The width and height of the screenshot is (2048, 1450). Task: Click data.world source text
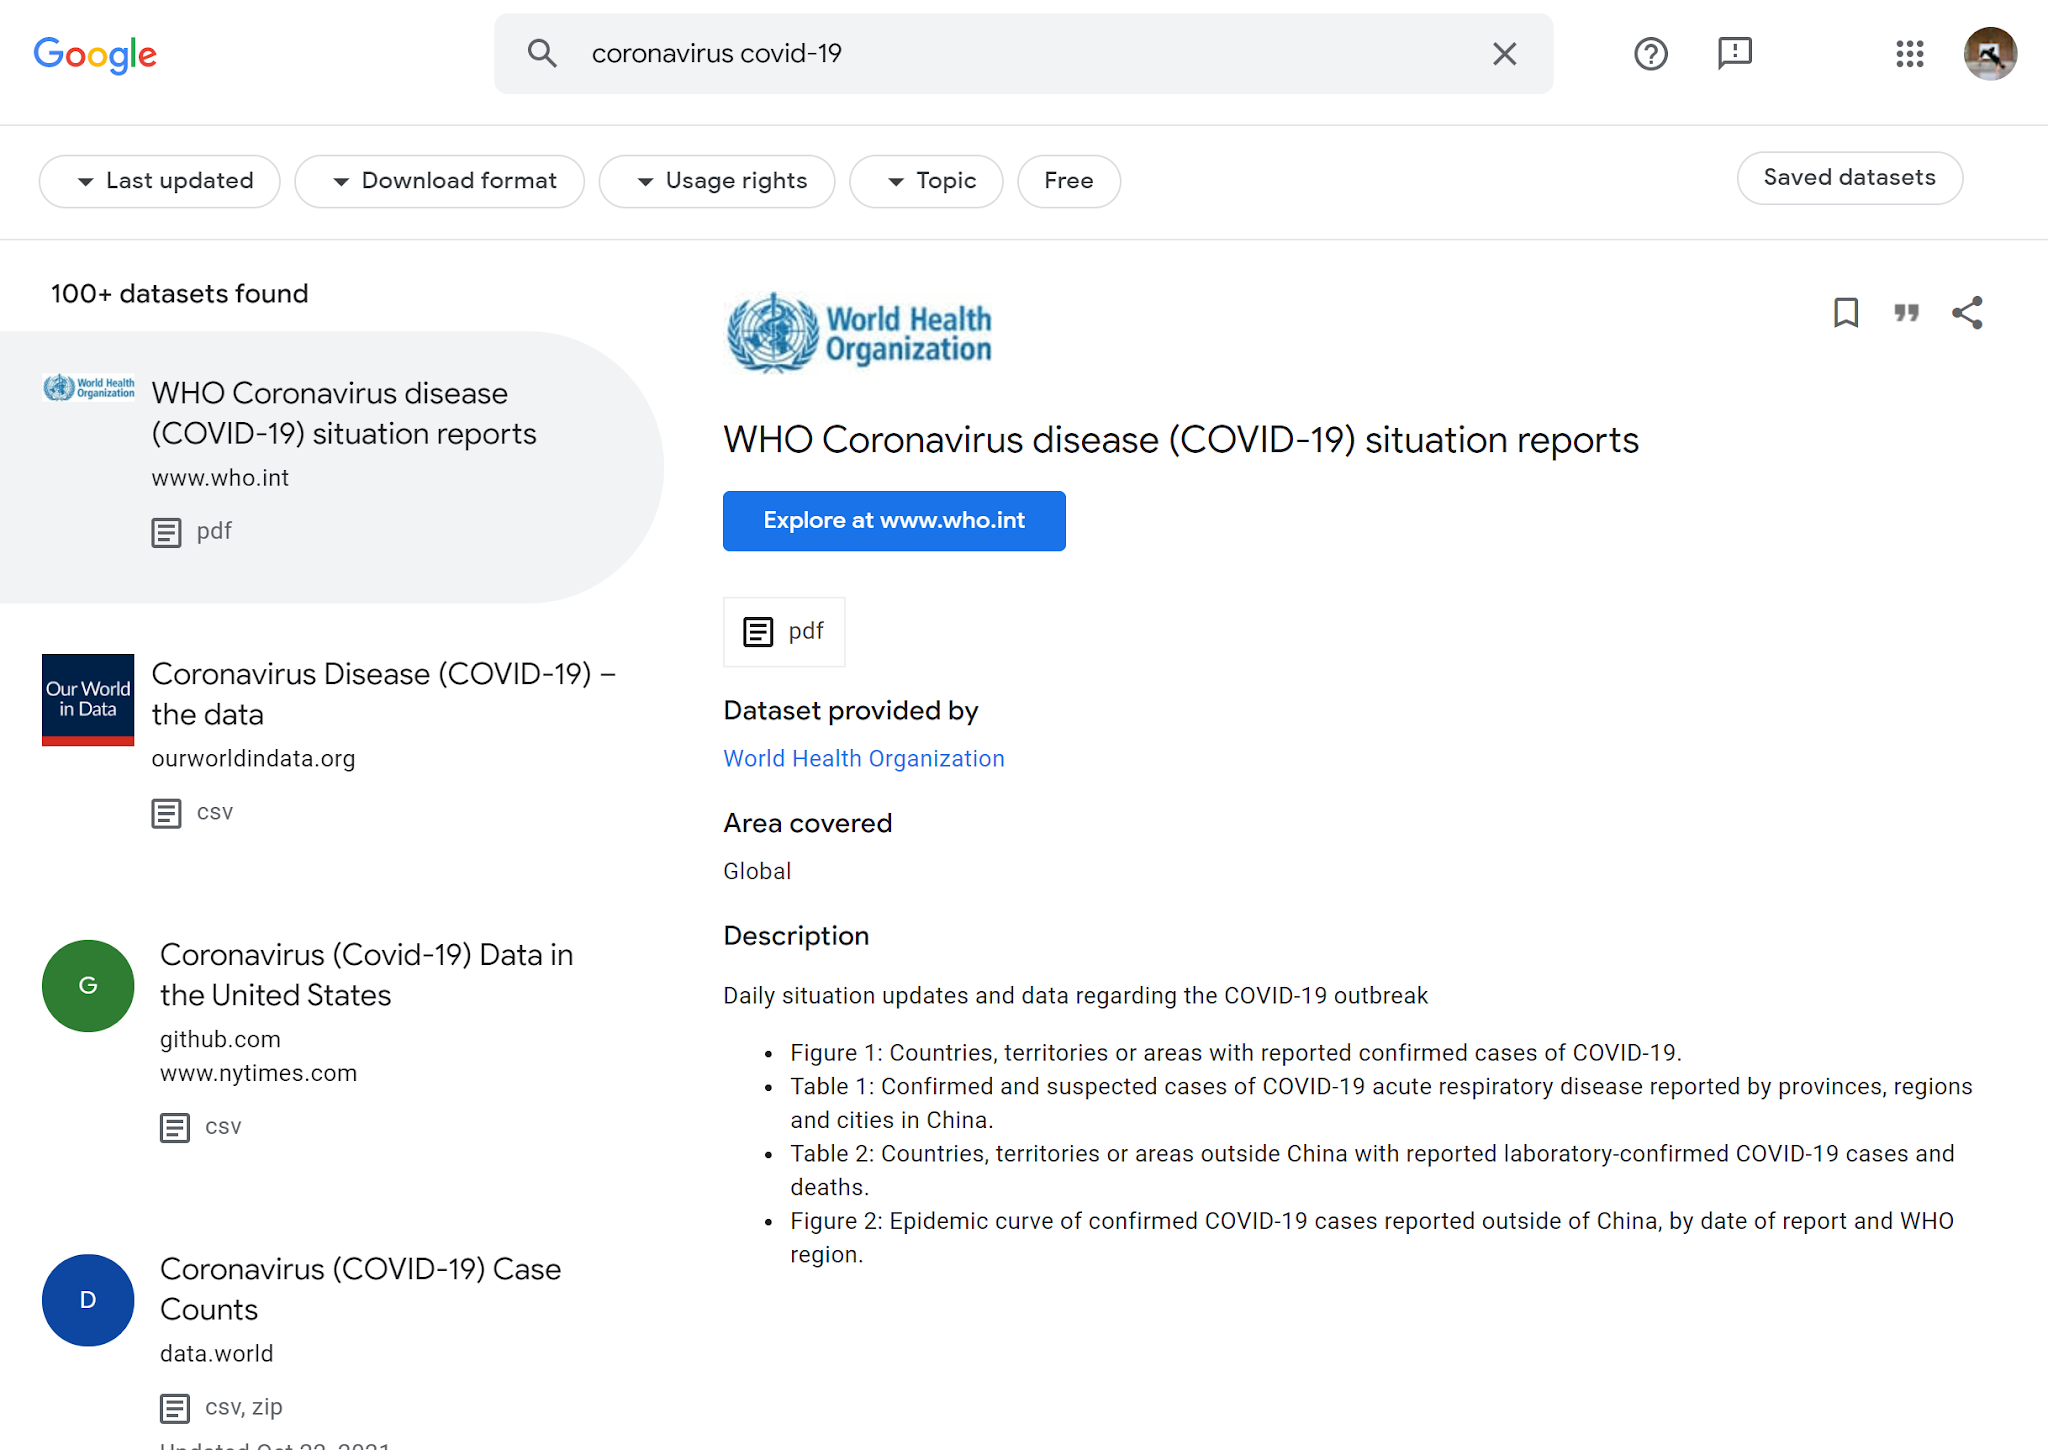[x=216, y=1354]
